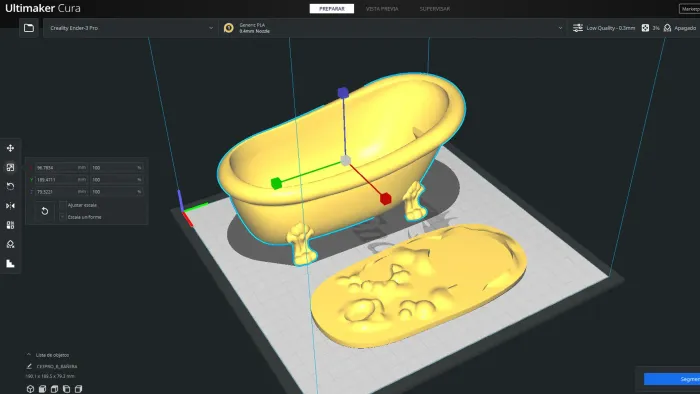700x394 pixels.
Task: Open the folder icon to load a file
Action: coord(29,28)
